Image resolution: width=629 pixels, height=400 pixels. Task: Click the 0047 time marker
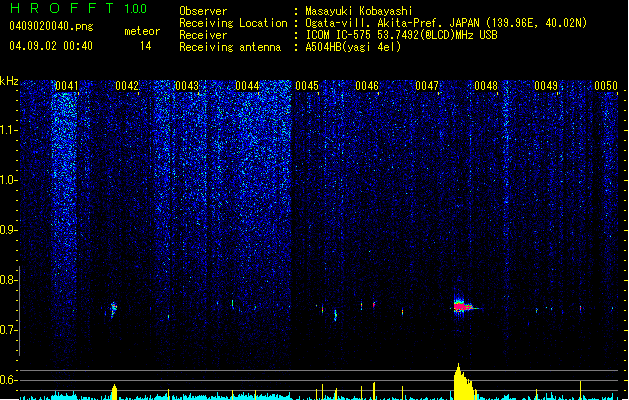point(427,86)
